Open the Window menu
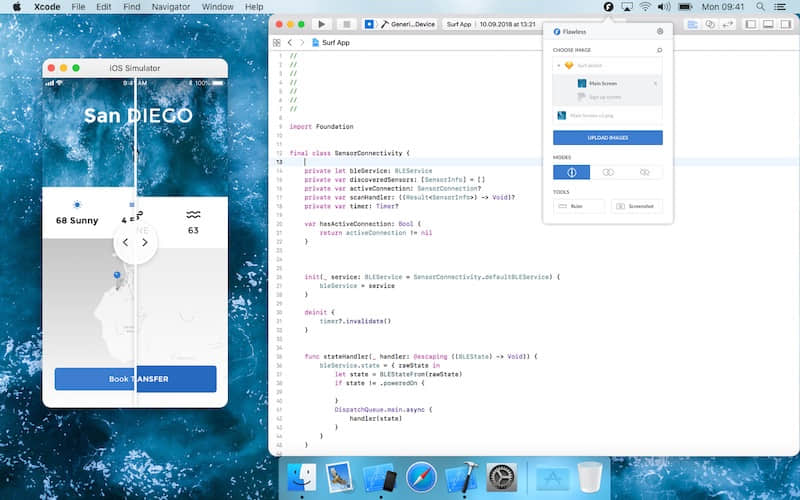Image resolution: width=800 pixels, height=500 pixels. tap(217, 7)
